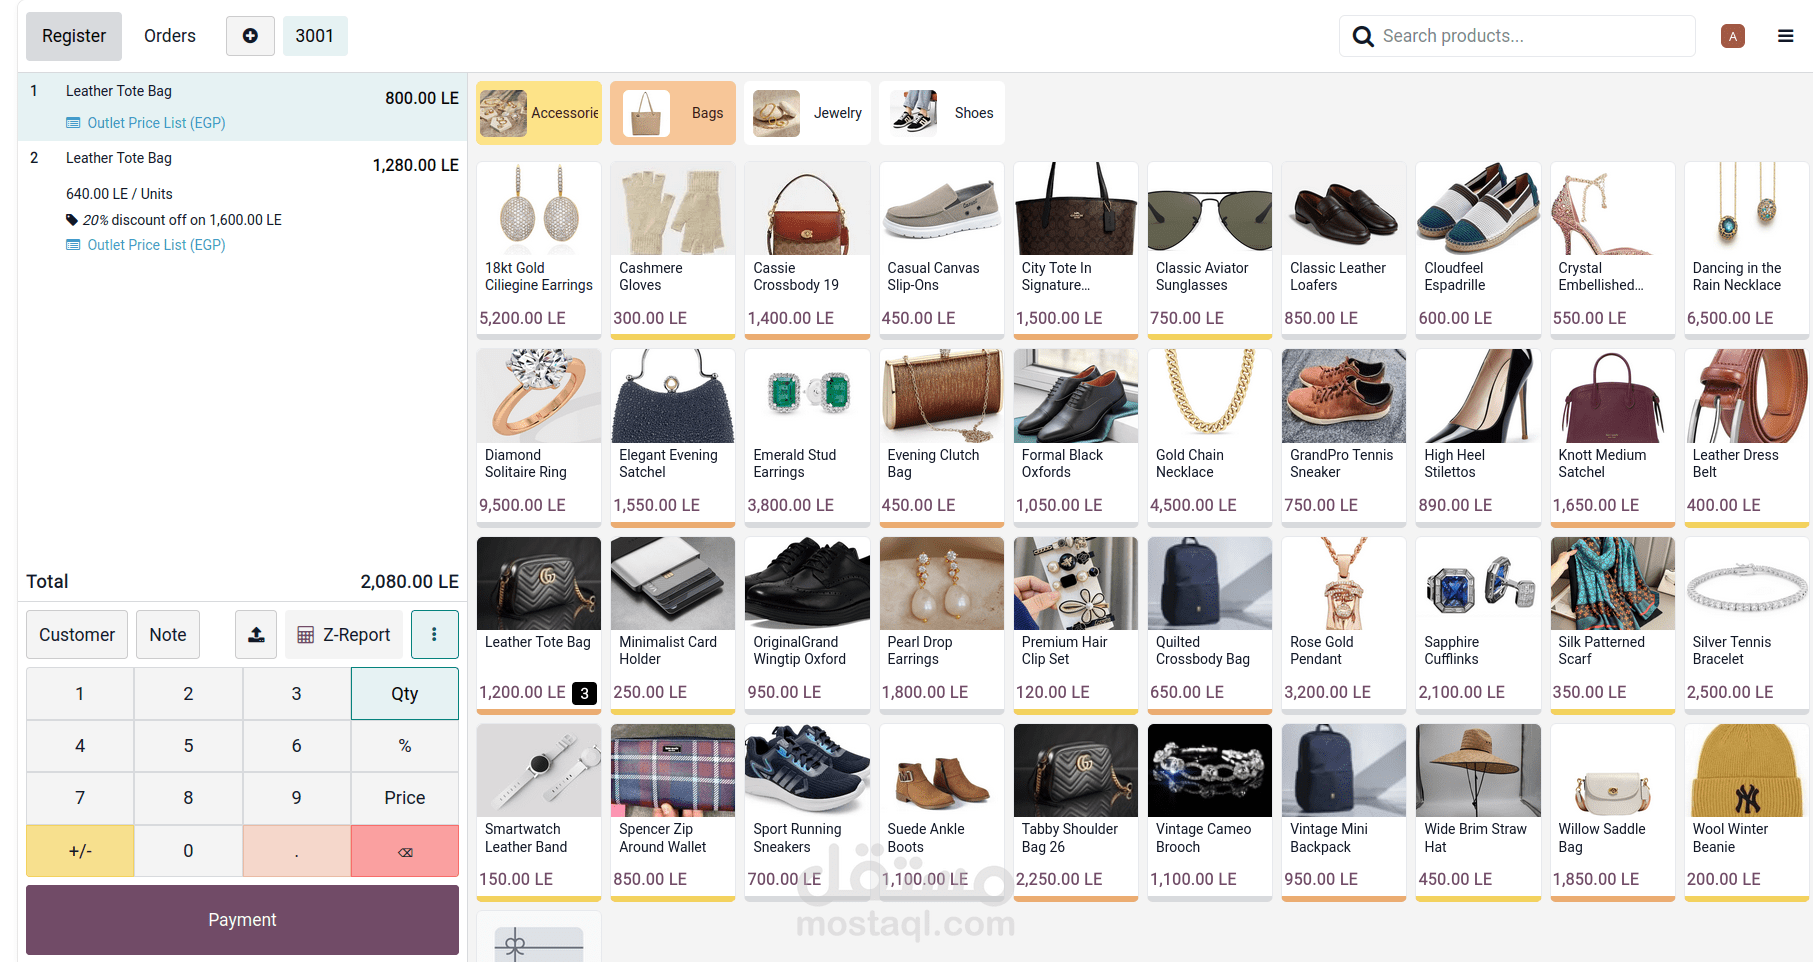The width and height of the screenshot is (1813, 962).
Task: Click the new order plus icon
Action: pos(250,36)
